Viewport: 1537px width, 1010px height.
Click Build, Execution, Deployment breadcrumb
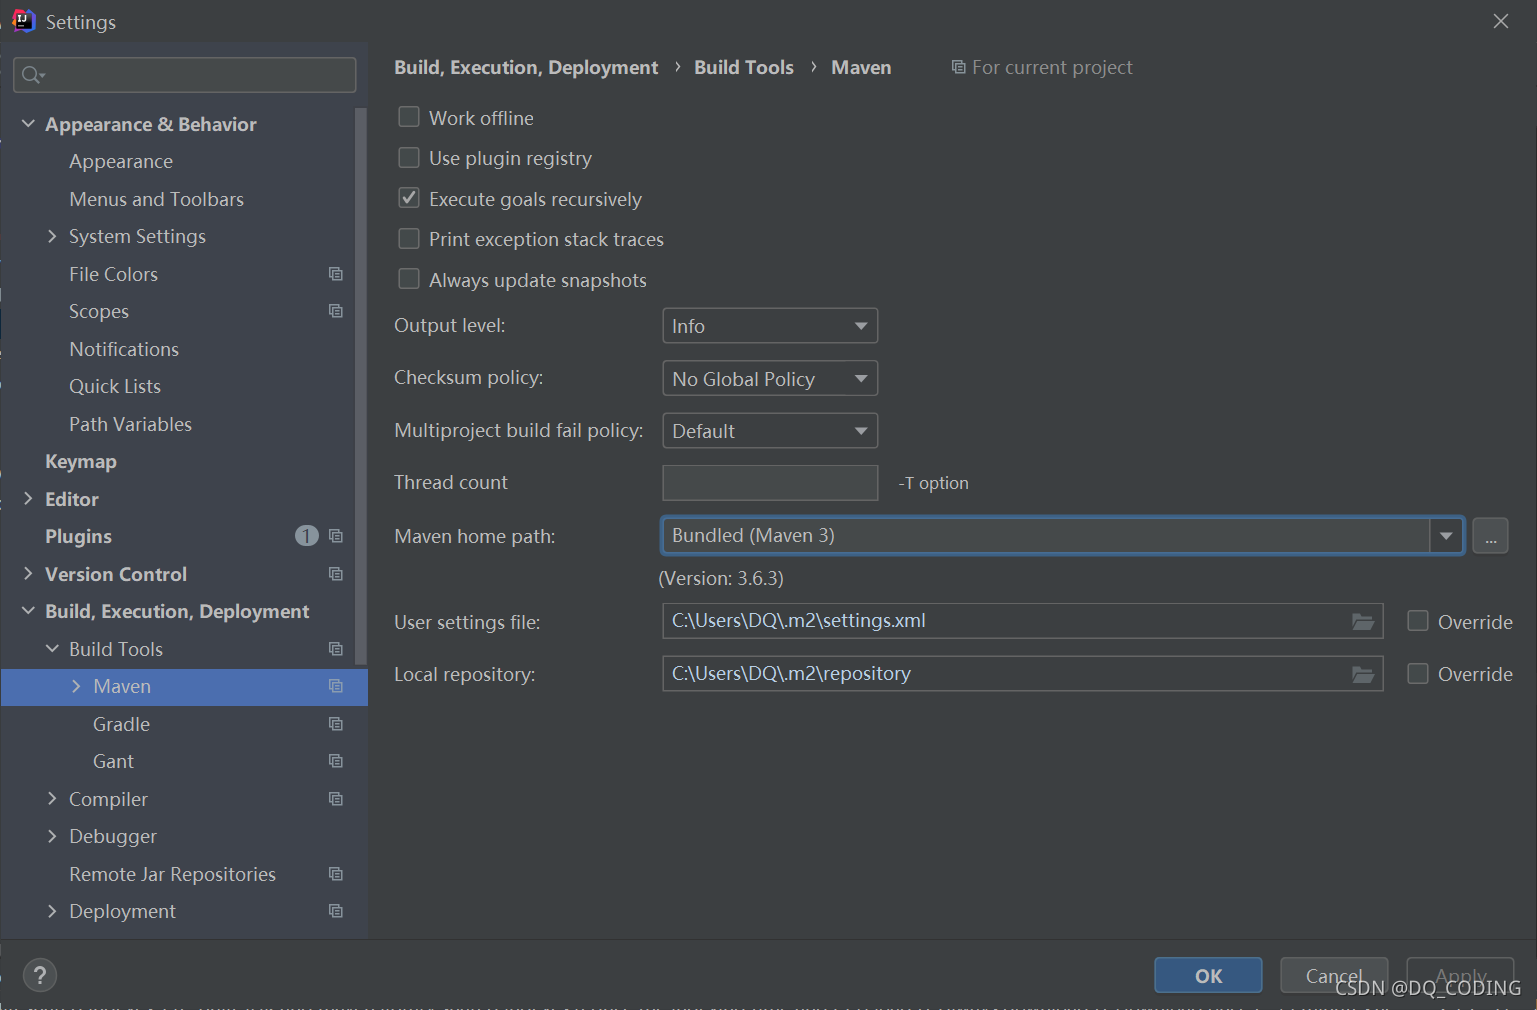(x=526, y=67)
